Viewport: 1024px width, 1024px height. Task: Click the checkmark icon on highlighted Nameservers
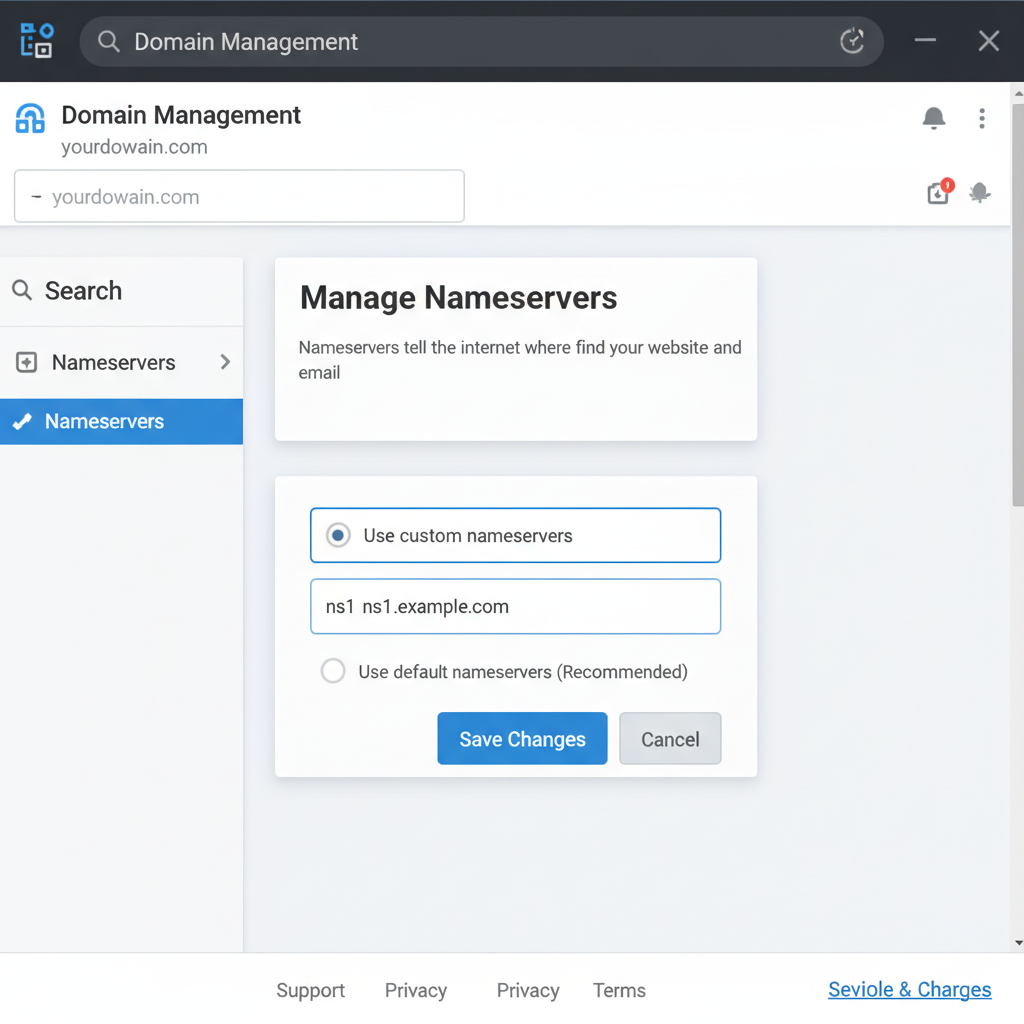(22, 422)
